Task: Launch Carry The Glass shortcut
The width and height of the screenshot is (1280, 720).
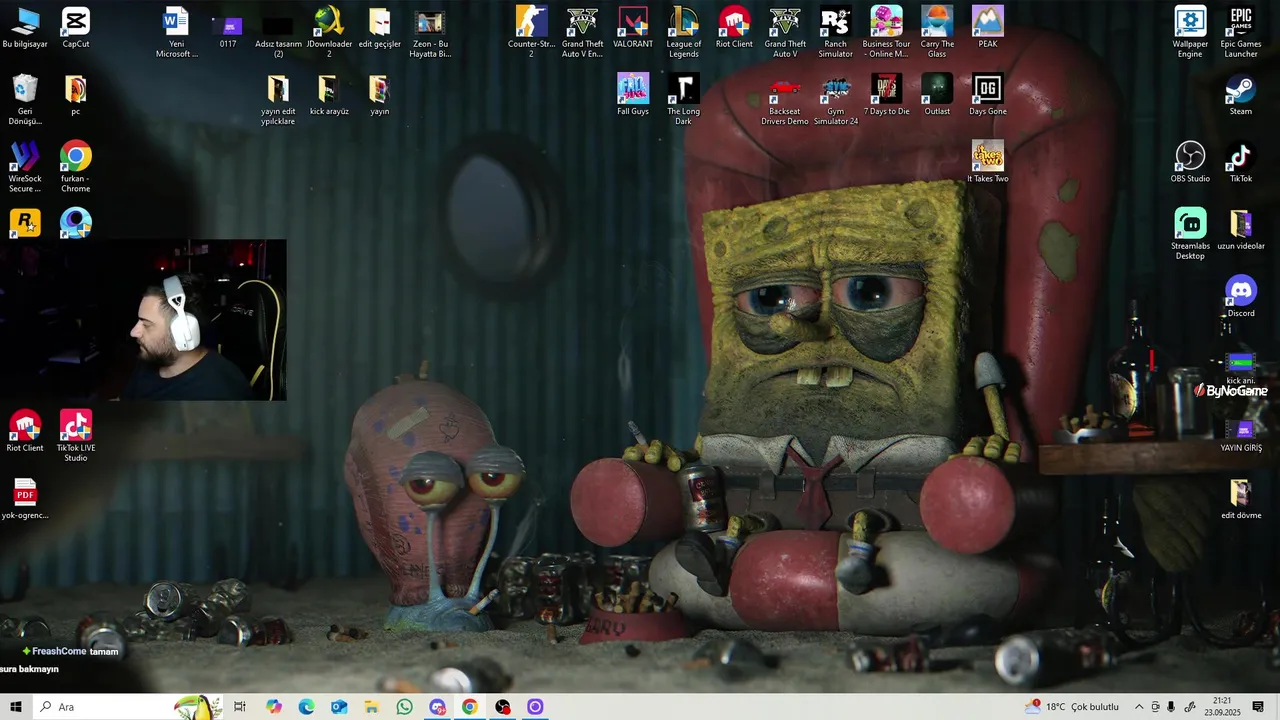Action: [x=937, y=32]
